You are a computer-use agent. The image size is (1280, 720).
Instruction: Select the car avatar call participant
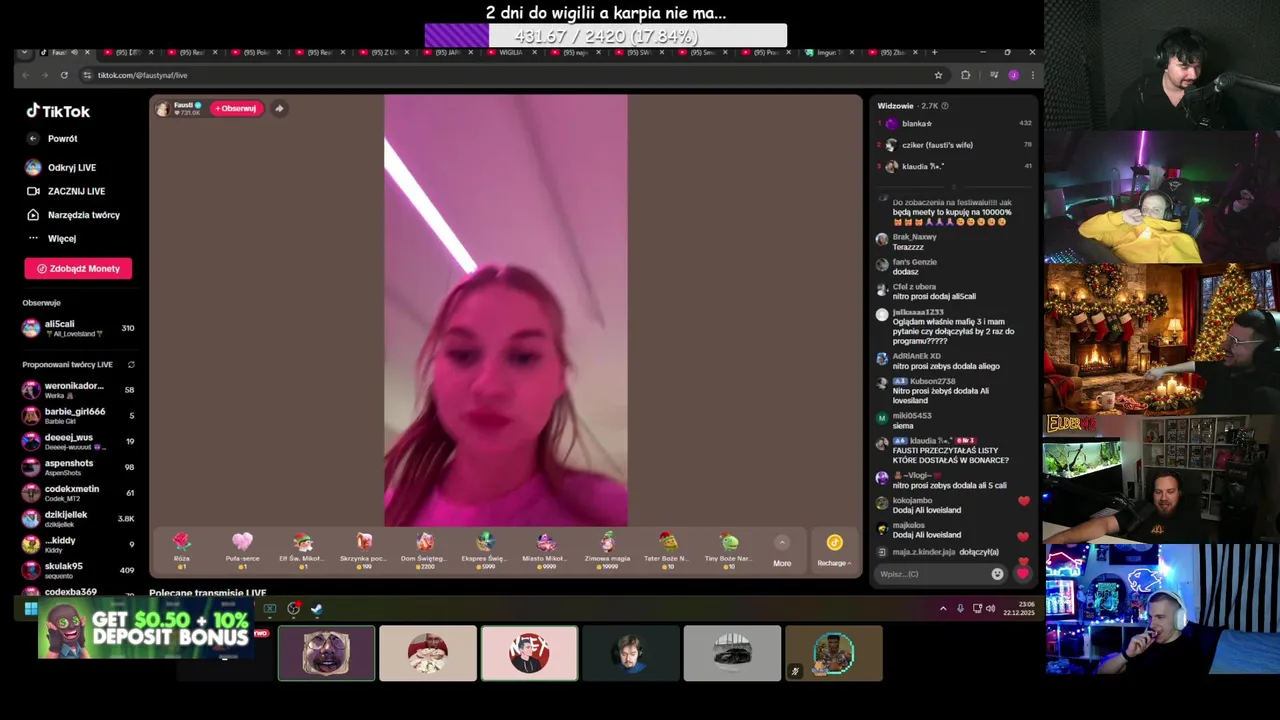pyautogui.click(x=732, y=653)
